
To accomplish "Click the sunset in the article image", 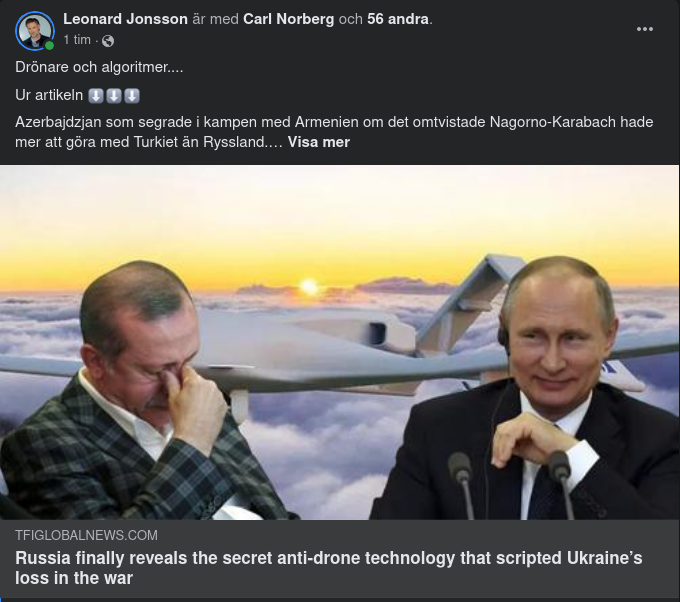I will [x=309, y=286].
